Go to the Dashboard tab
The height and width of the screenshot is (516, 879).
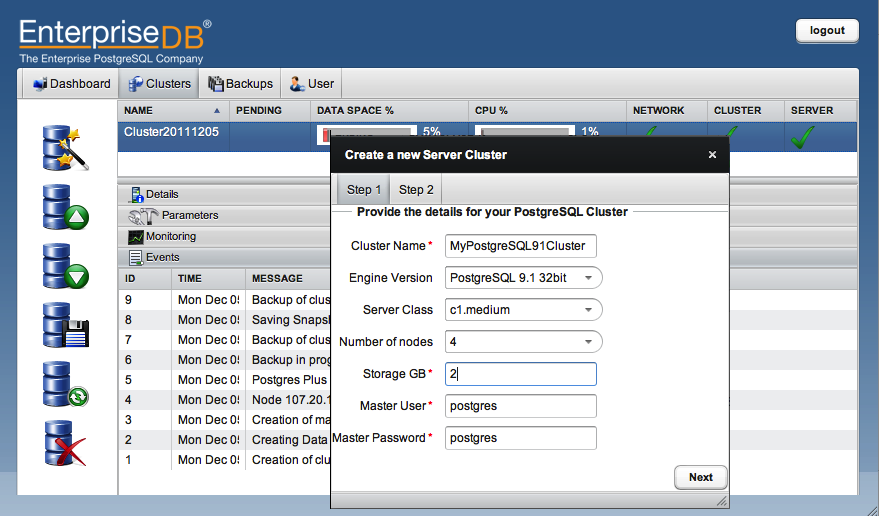point(71,84)
